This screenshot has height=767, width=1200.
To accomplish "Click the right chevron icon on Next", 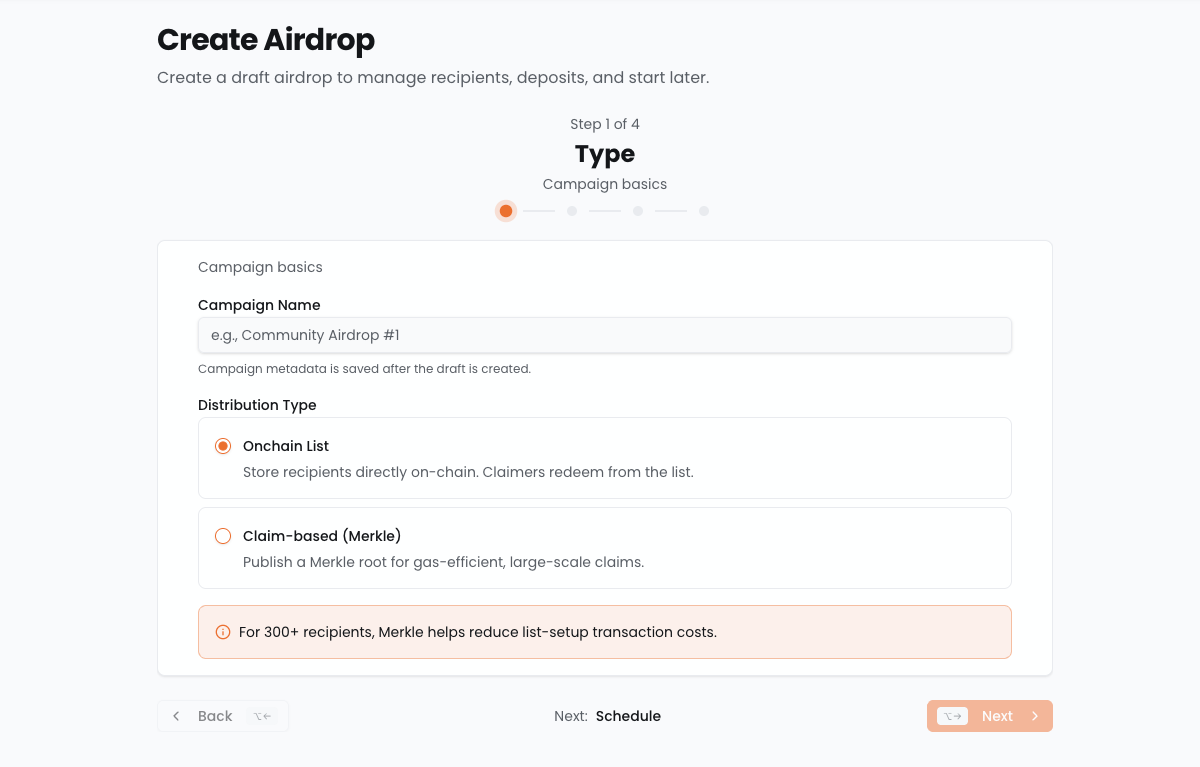I will pos(1035,716).
